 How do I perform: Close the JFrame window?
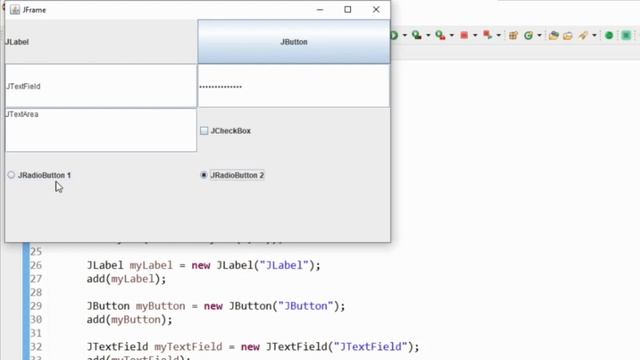[x=376, y=9]
